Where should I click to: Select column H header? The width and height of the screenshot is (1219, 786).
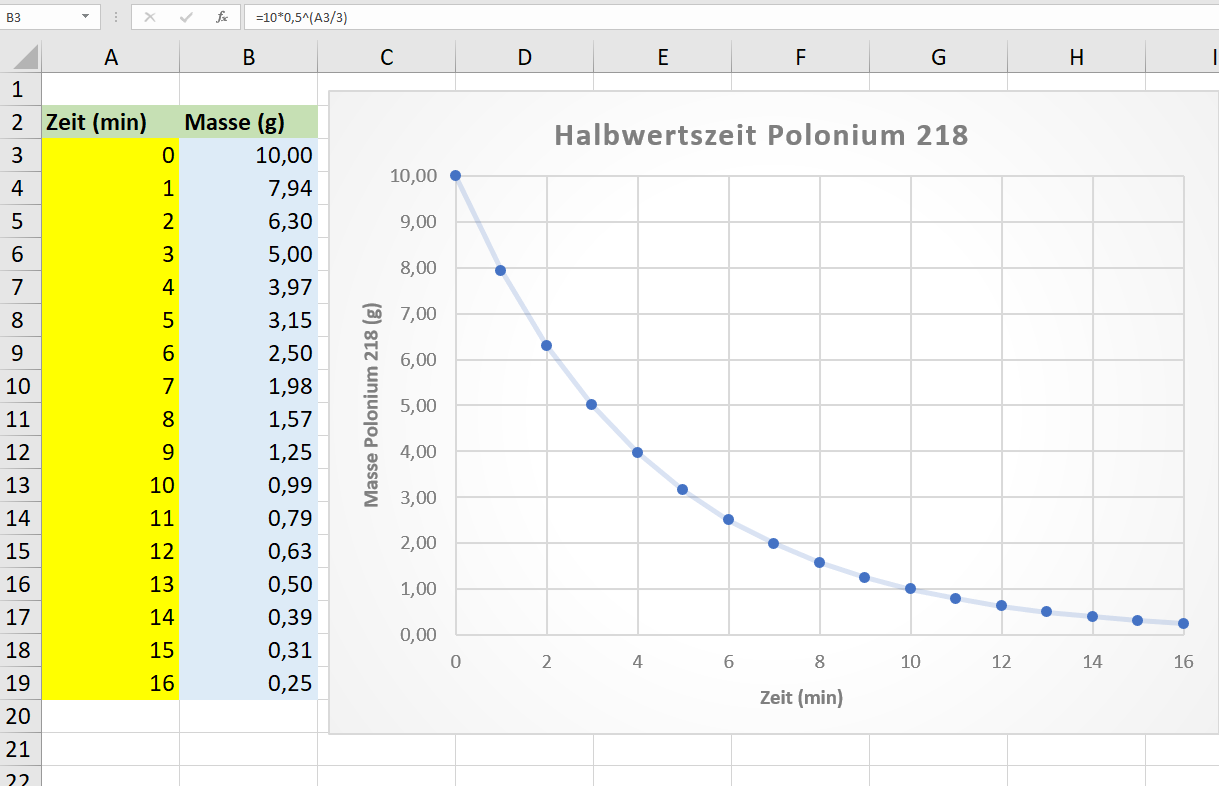[1076, 58]
